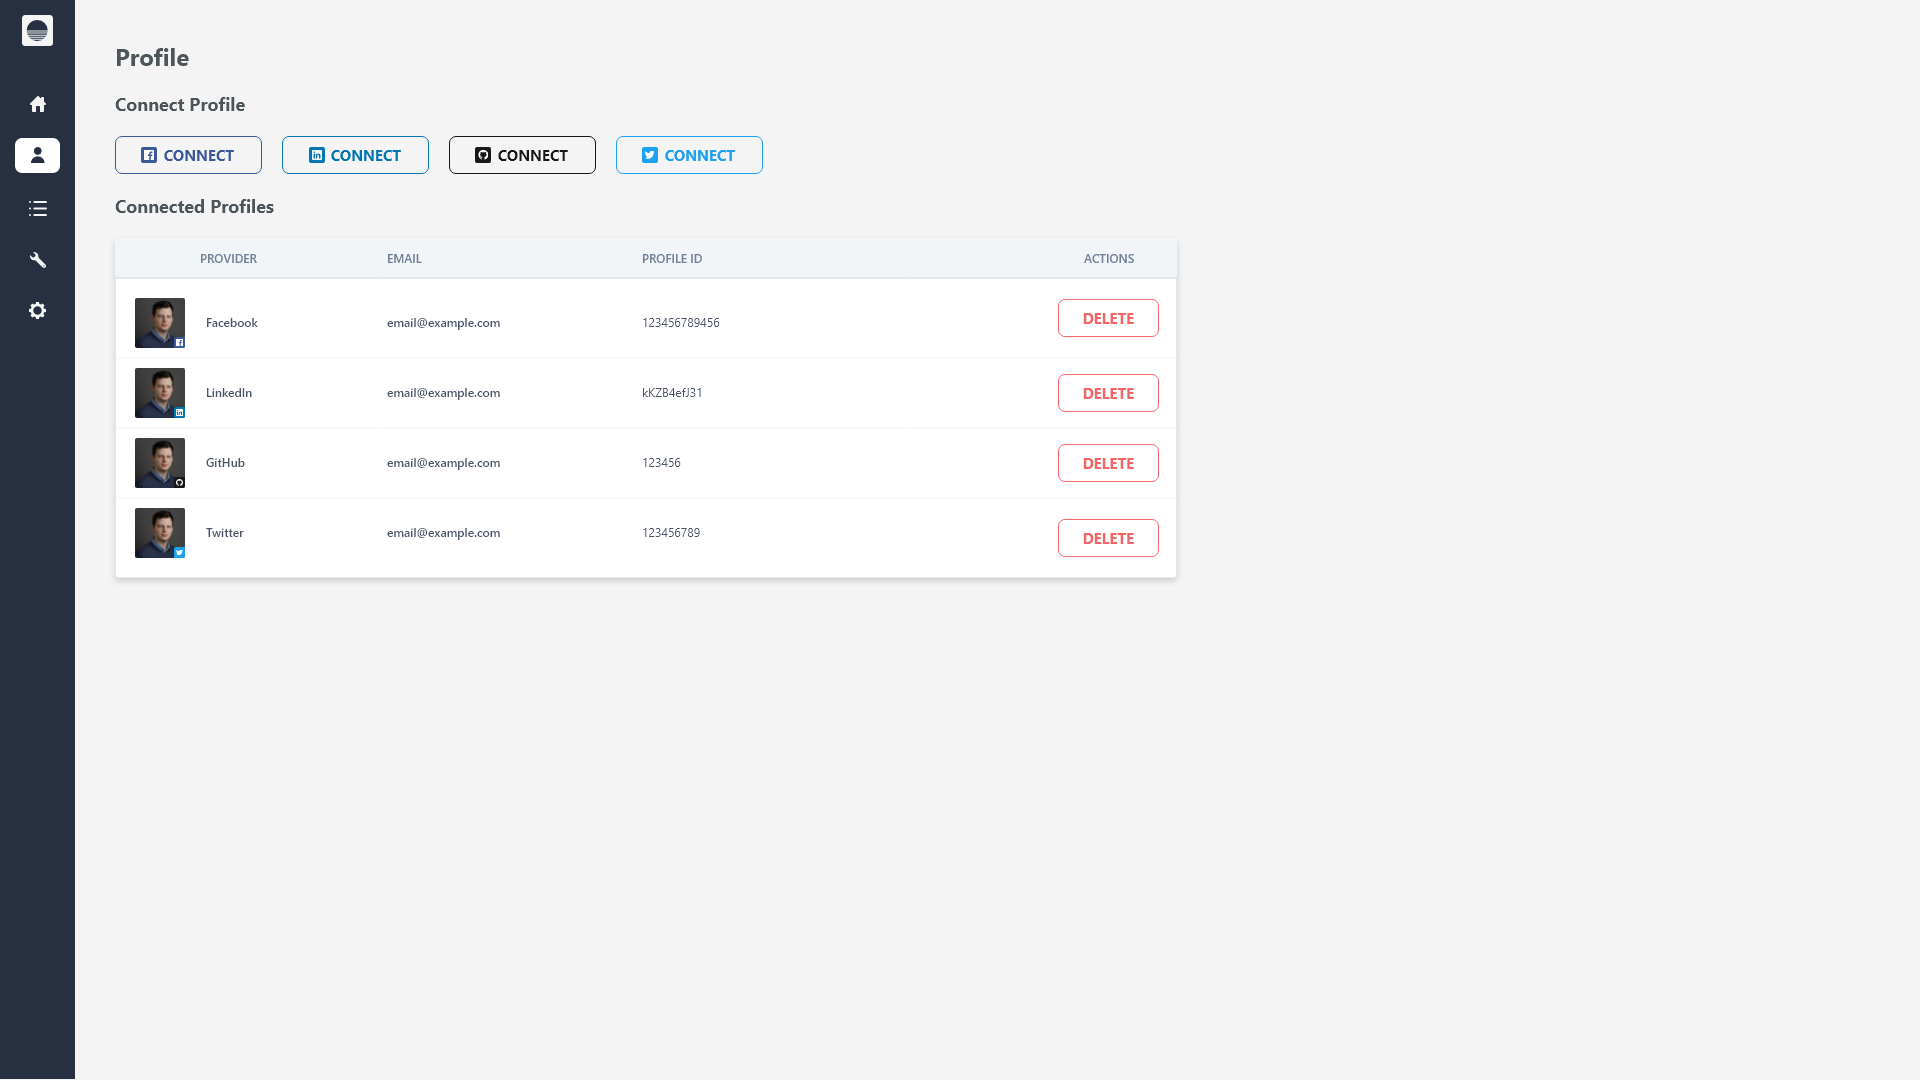1920x1080 pixels.
Task: Connect a GitHub profile
Action: [522, 155]
